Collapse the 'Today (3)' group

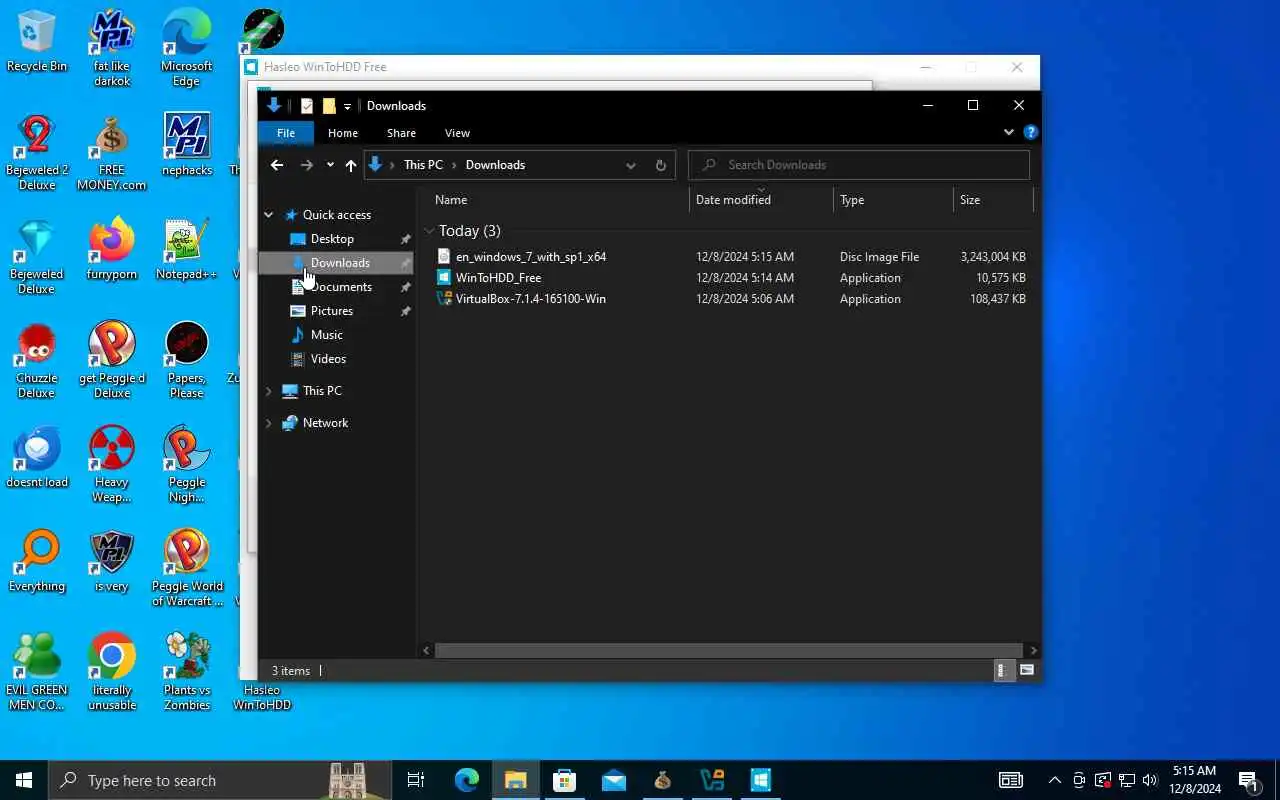(430, 231)
